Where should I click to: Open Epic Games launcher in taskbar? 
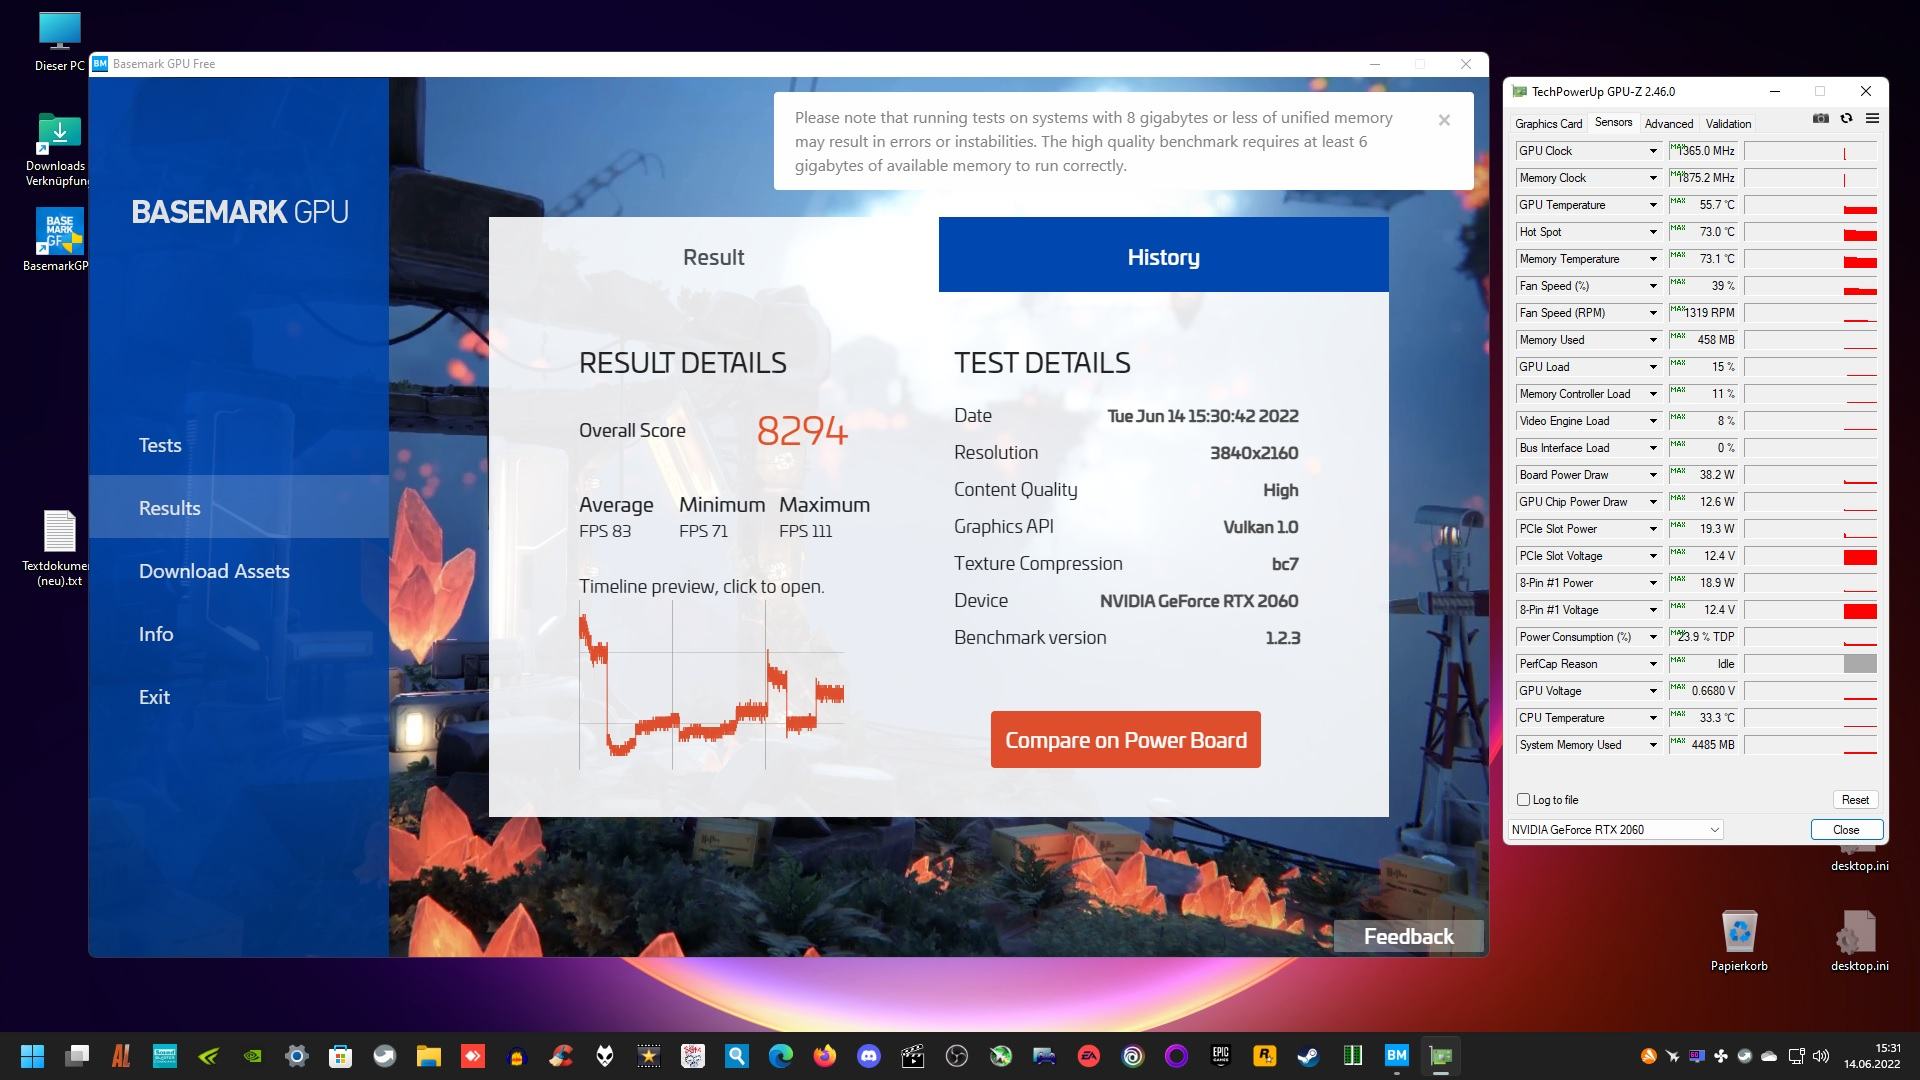[1220, 1056]
